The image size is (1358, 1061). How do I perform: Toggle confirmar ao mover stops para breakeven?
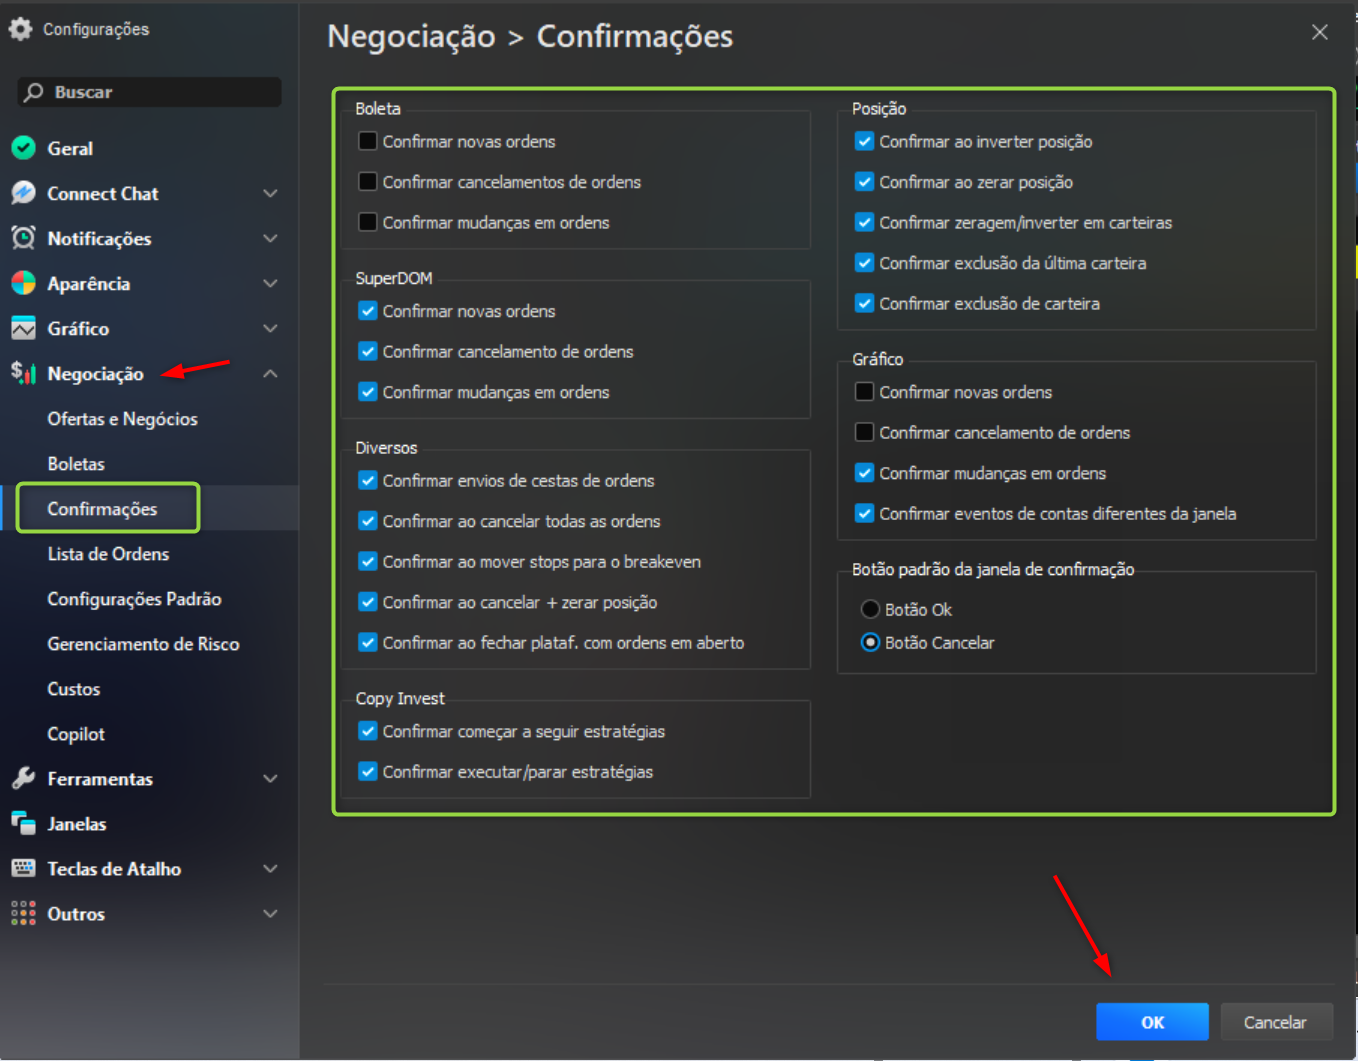[x=368, y=561]
